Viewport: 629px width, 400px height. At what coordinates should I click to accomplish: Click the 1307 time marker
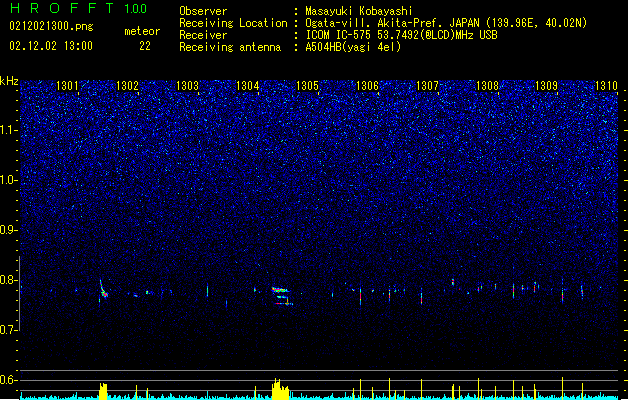pos(428,85)
